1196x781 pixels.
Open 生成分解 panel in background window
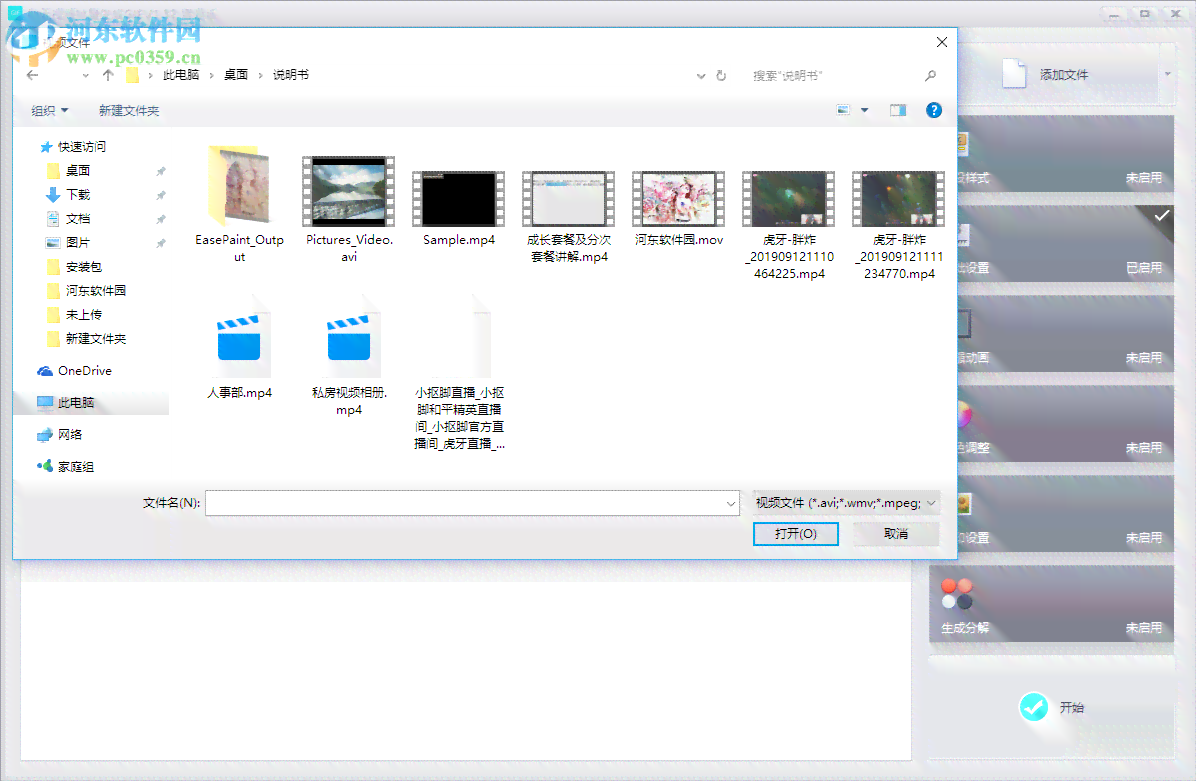click(x=1051, y=604)
